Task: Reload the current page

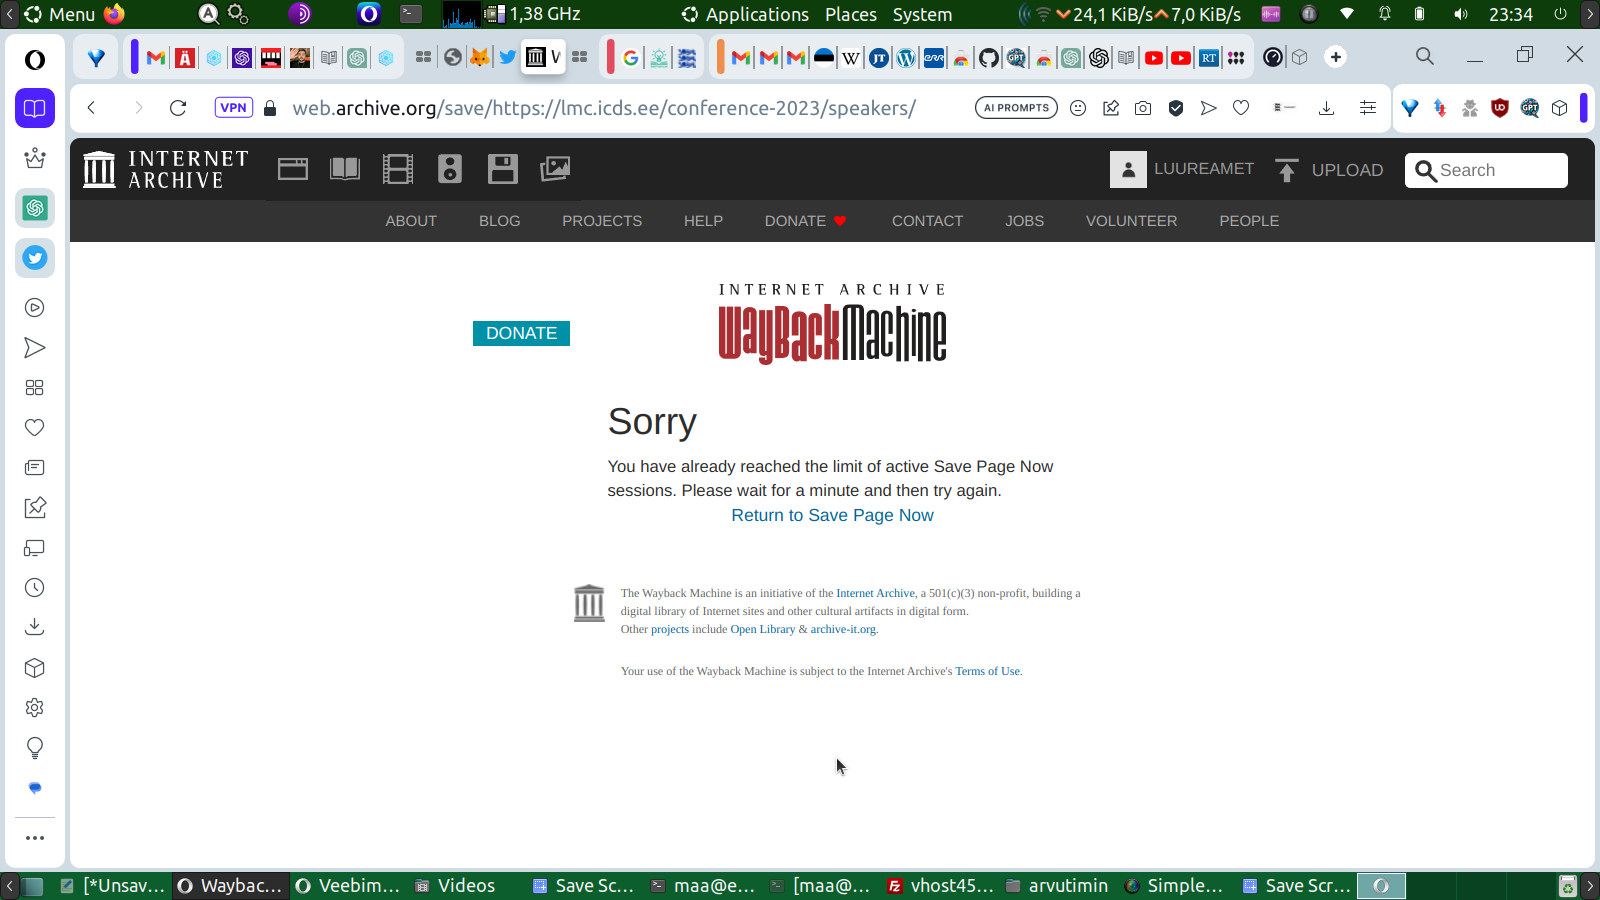Action: click(x=178, y=108)
